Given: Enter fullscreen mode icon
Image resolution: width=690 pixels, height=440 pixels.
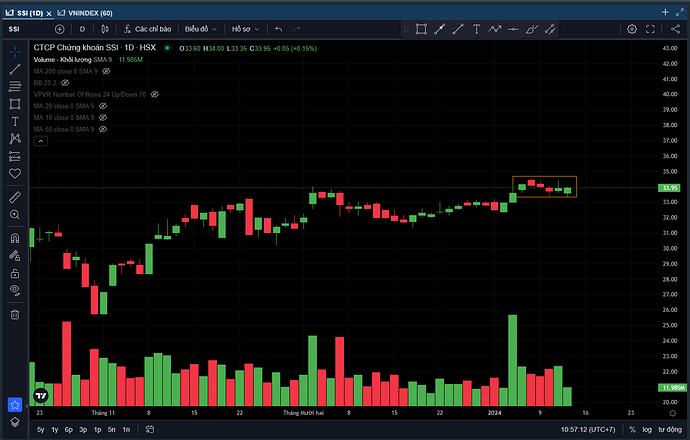Looking at the screenshot, I should click(650, 29).
